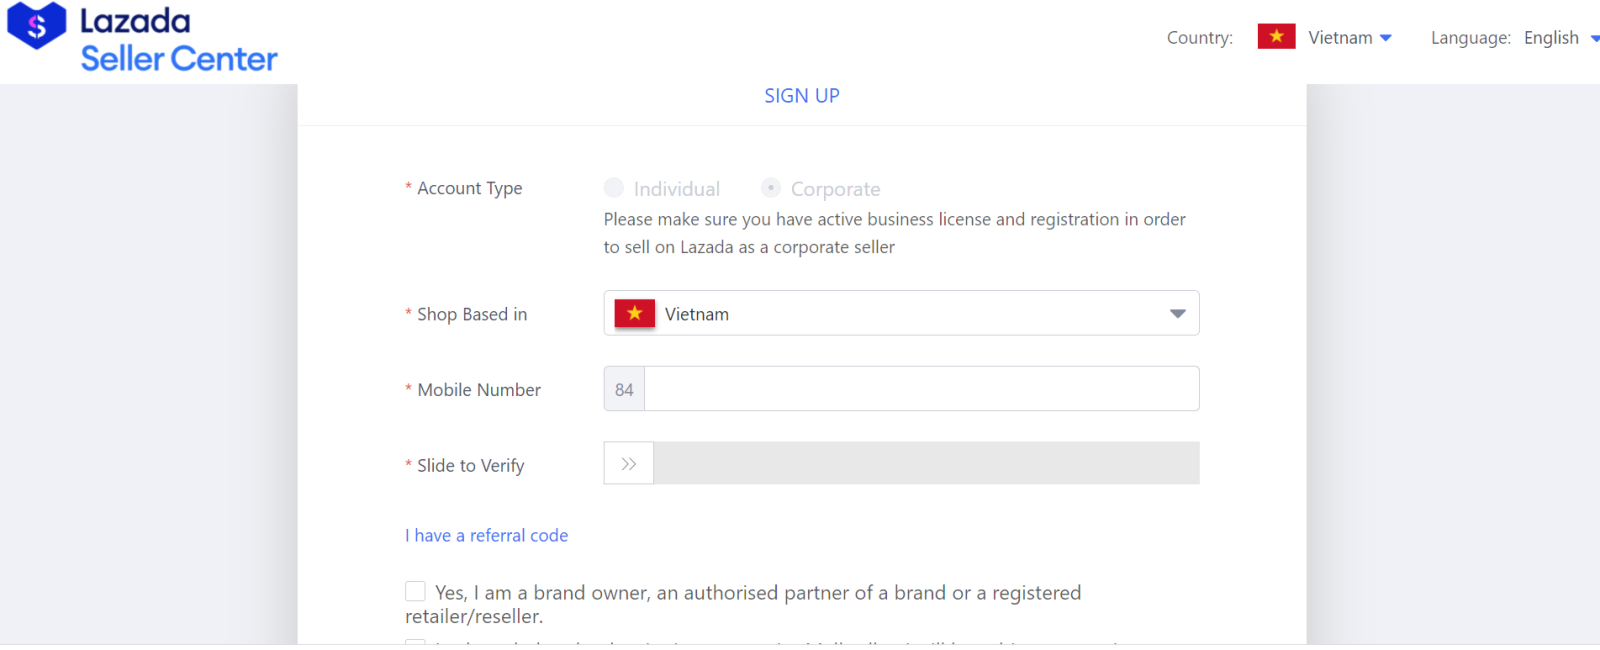
Task: Switch to the SIGN UP tab
Action: pyautogui.click(x=802, y=96)
